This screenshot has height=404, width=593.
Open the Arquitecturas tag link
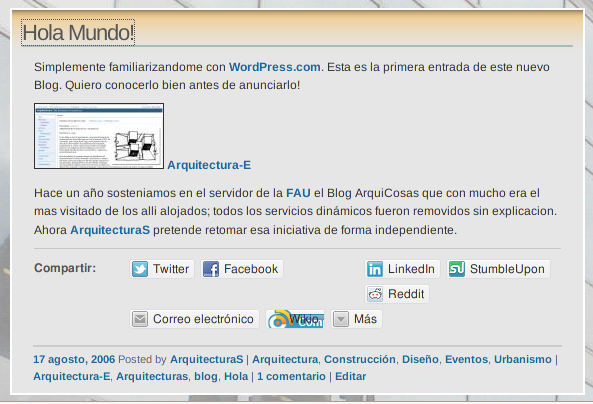click(x=152, y=376)
